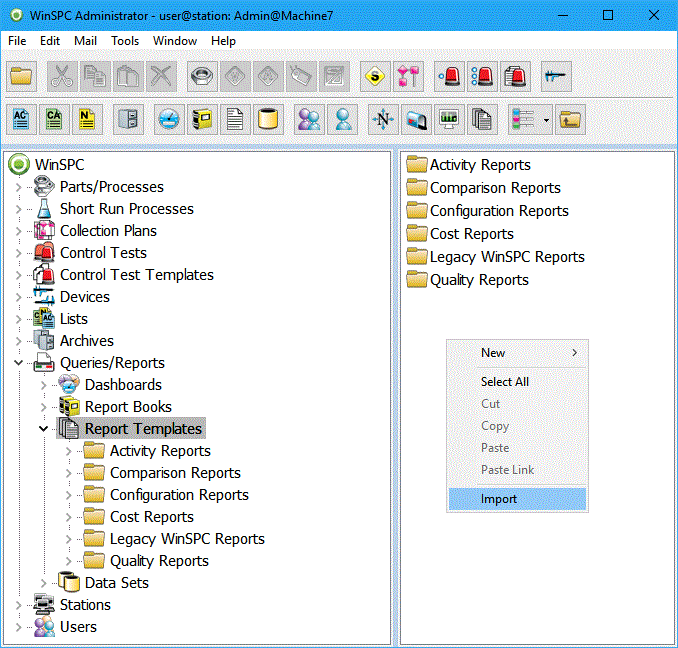This screenshot has height=648, width=678.
Task: Click the single red alarm light icon
Action: coord(449,77)
